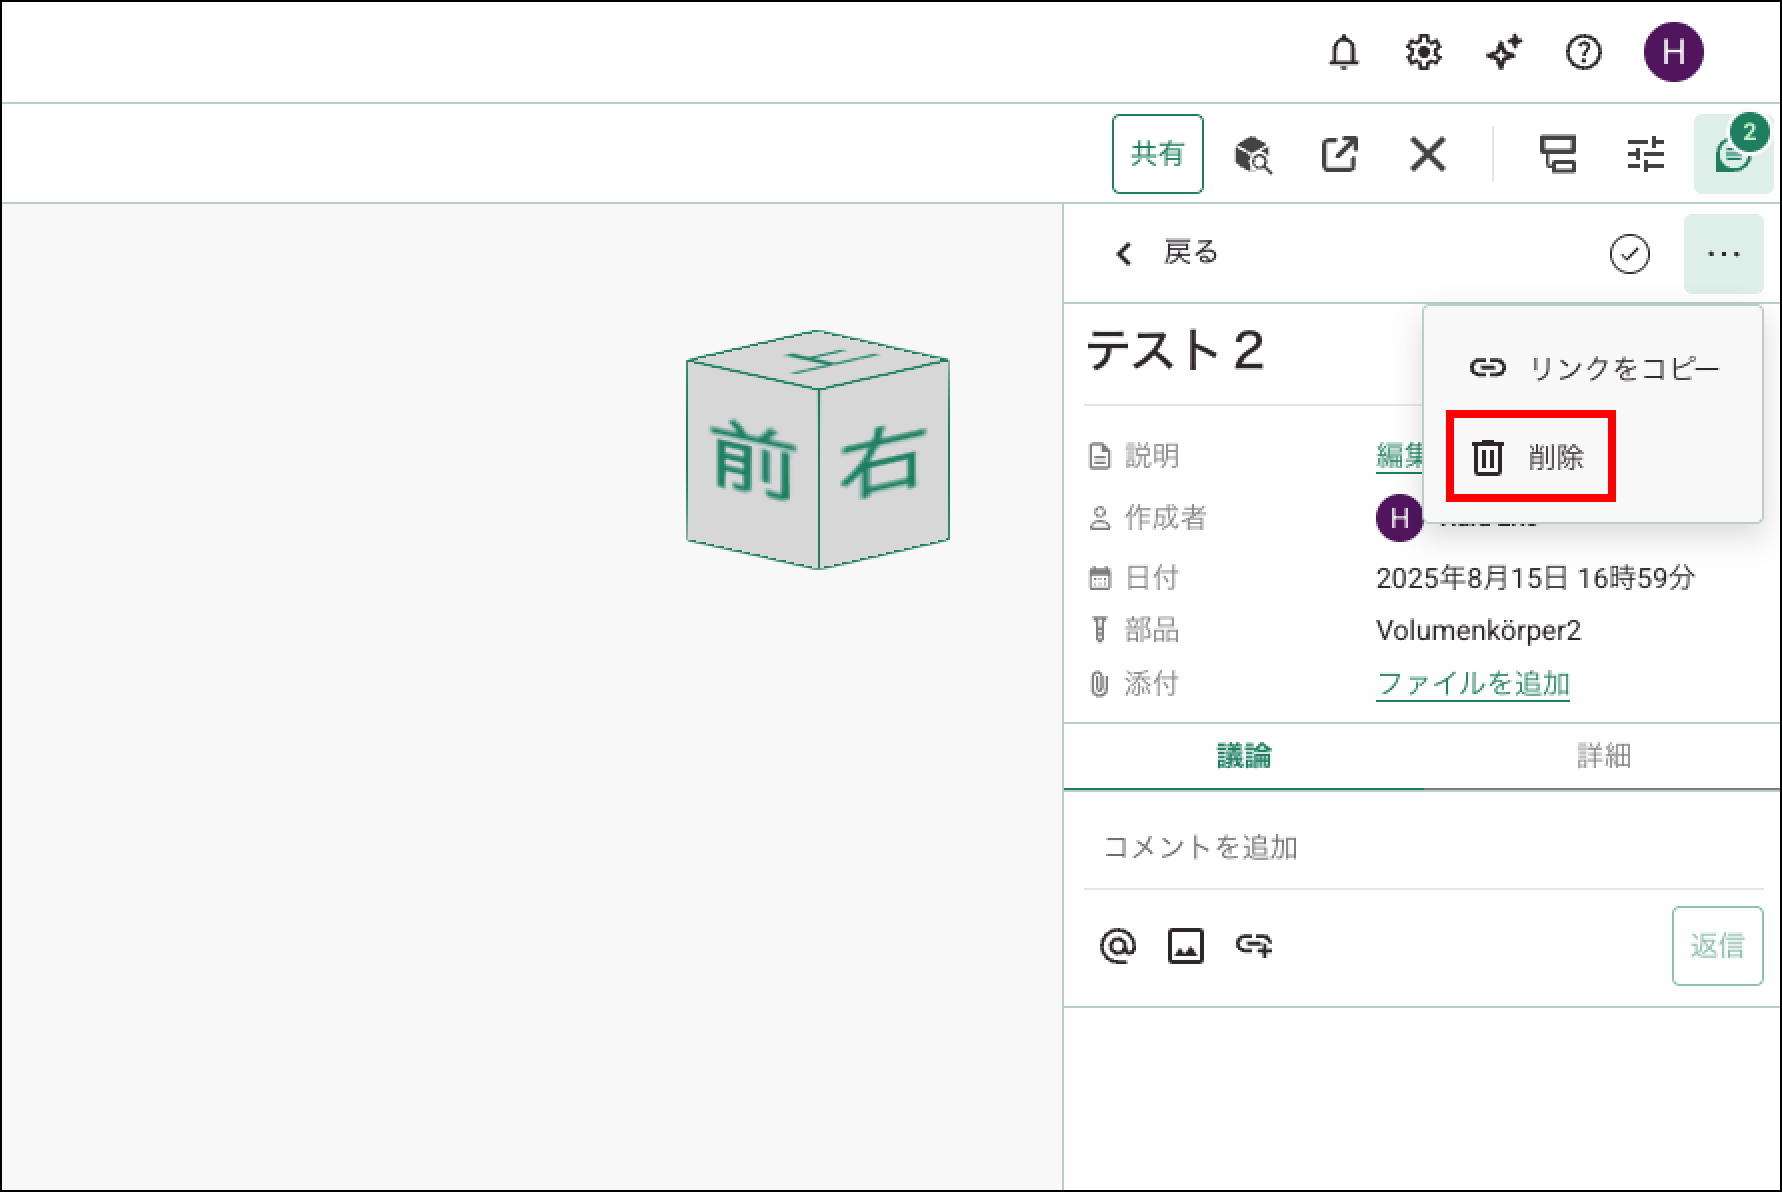Open settings gear in header

point(1423,52)
